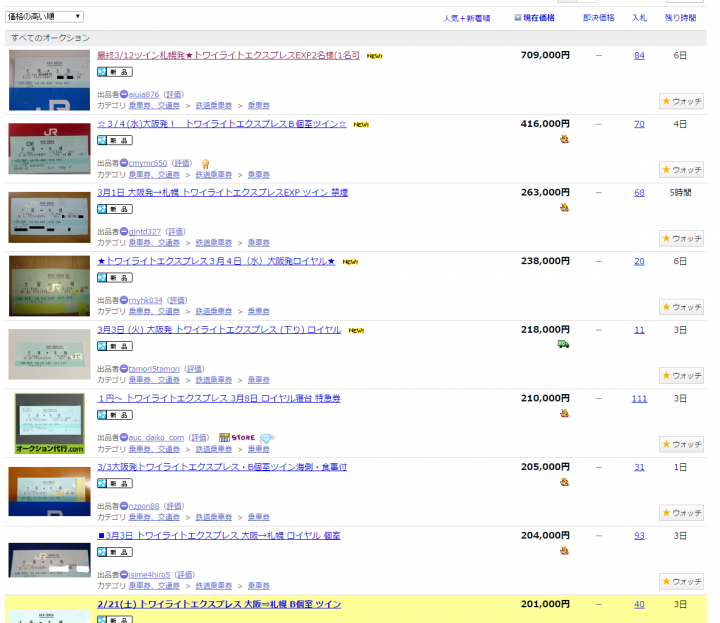
Task: Click seller icon beside aiuia876
Action: [x=124, y=95]
